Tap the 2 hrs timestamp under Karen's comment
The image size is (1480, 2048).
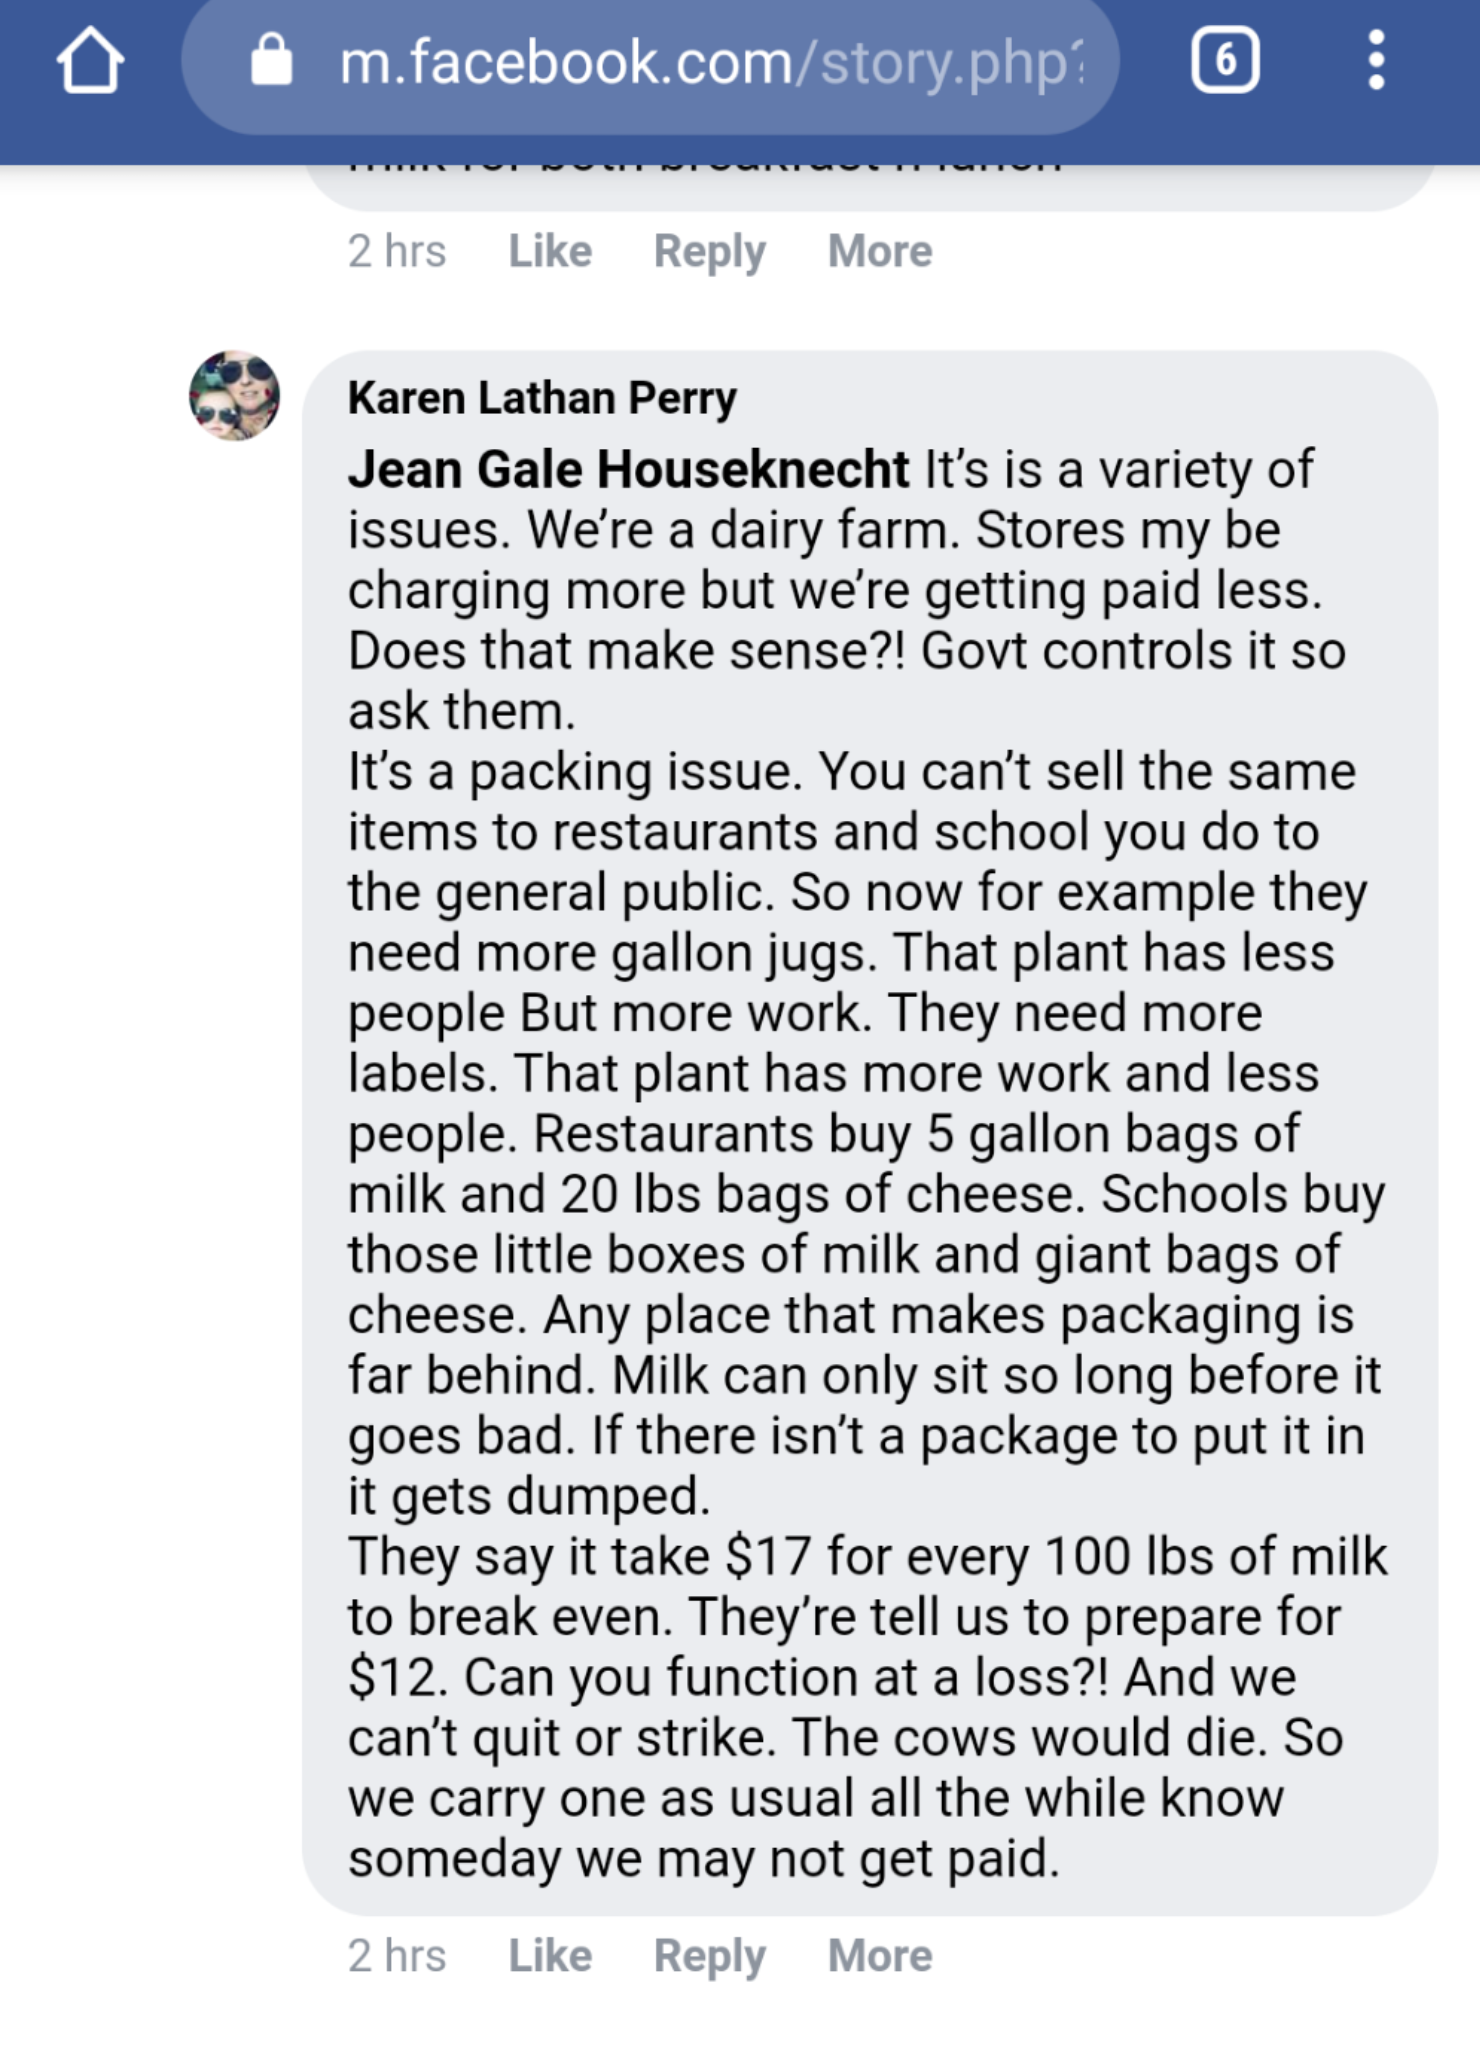pyautogui.click(x=396, y=1956)
